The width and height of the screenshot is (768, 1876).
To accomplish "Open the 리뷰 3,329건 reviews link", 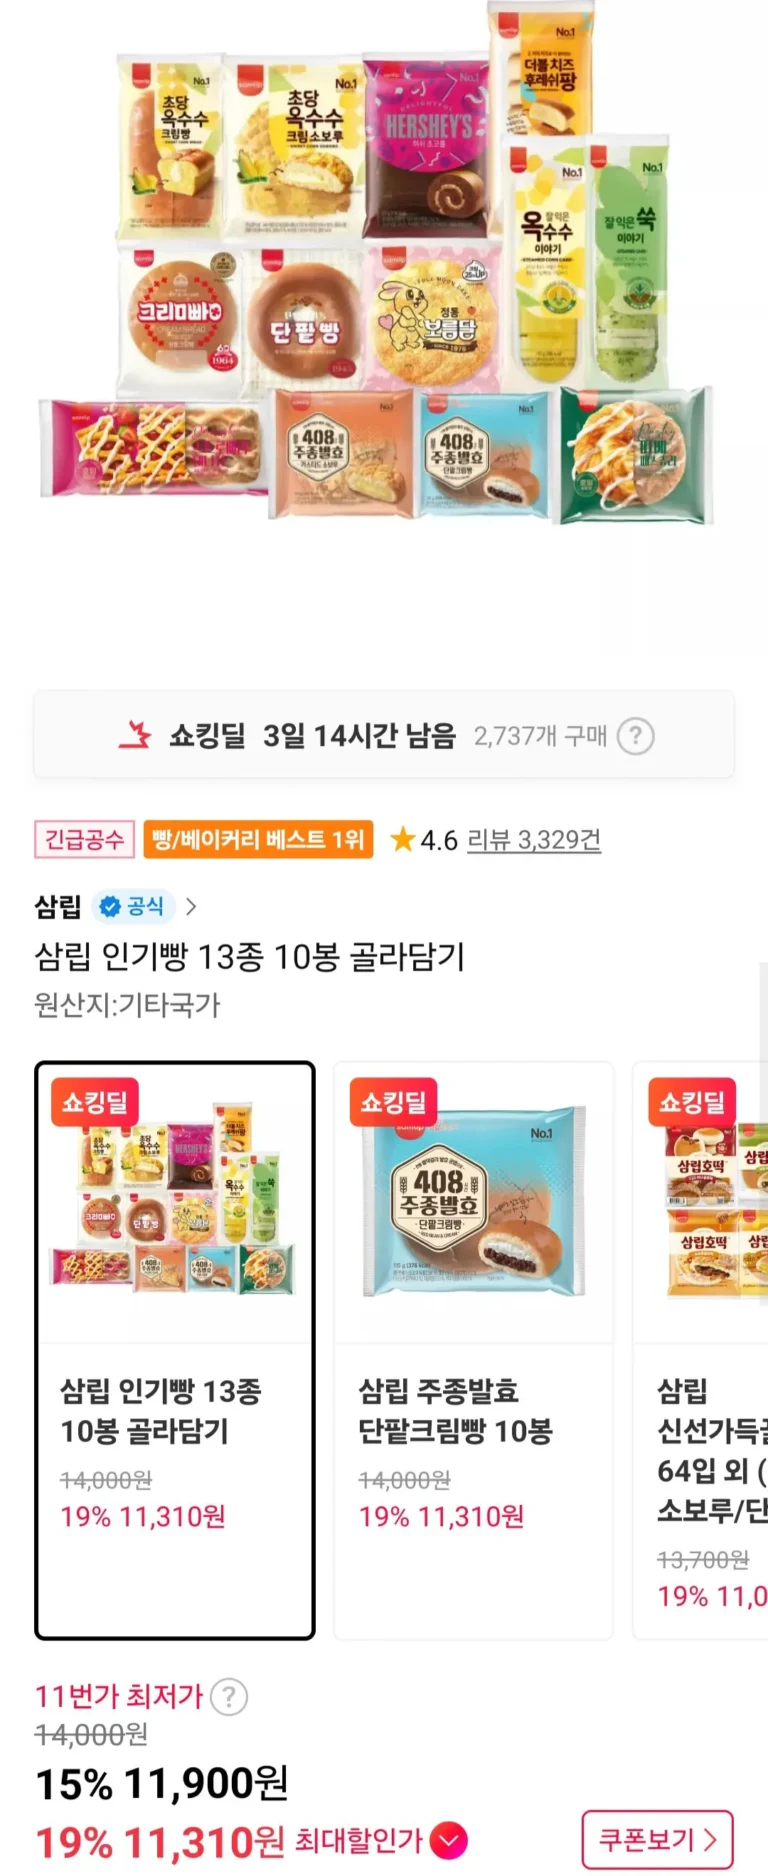I will pos(534,839).
